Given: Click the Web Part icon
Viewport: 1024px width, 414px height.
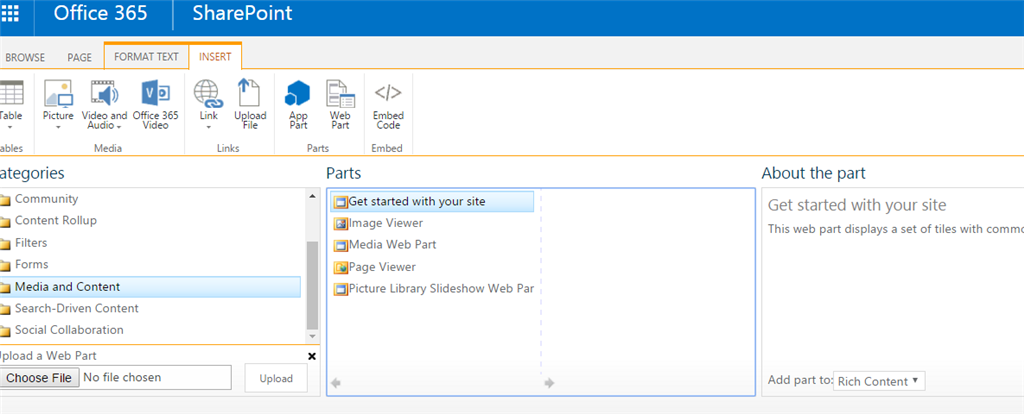Looking at the screenshot, I should (x=340, y=93).
